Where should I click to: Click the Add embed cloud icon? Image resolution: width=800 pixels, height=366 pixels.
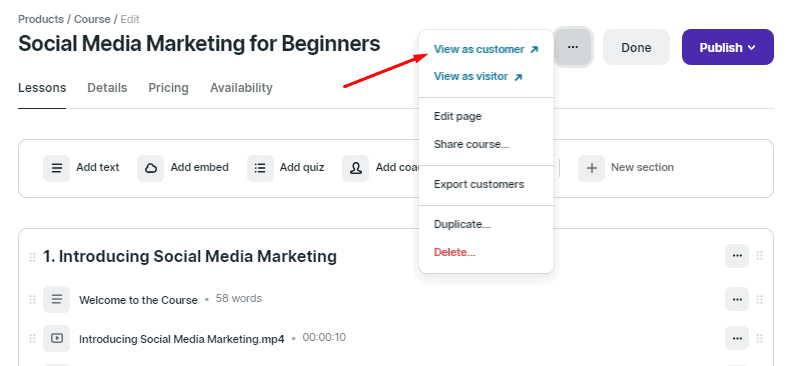click(151, 168)
